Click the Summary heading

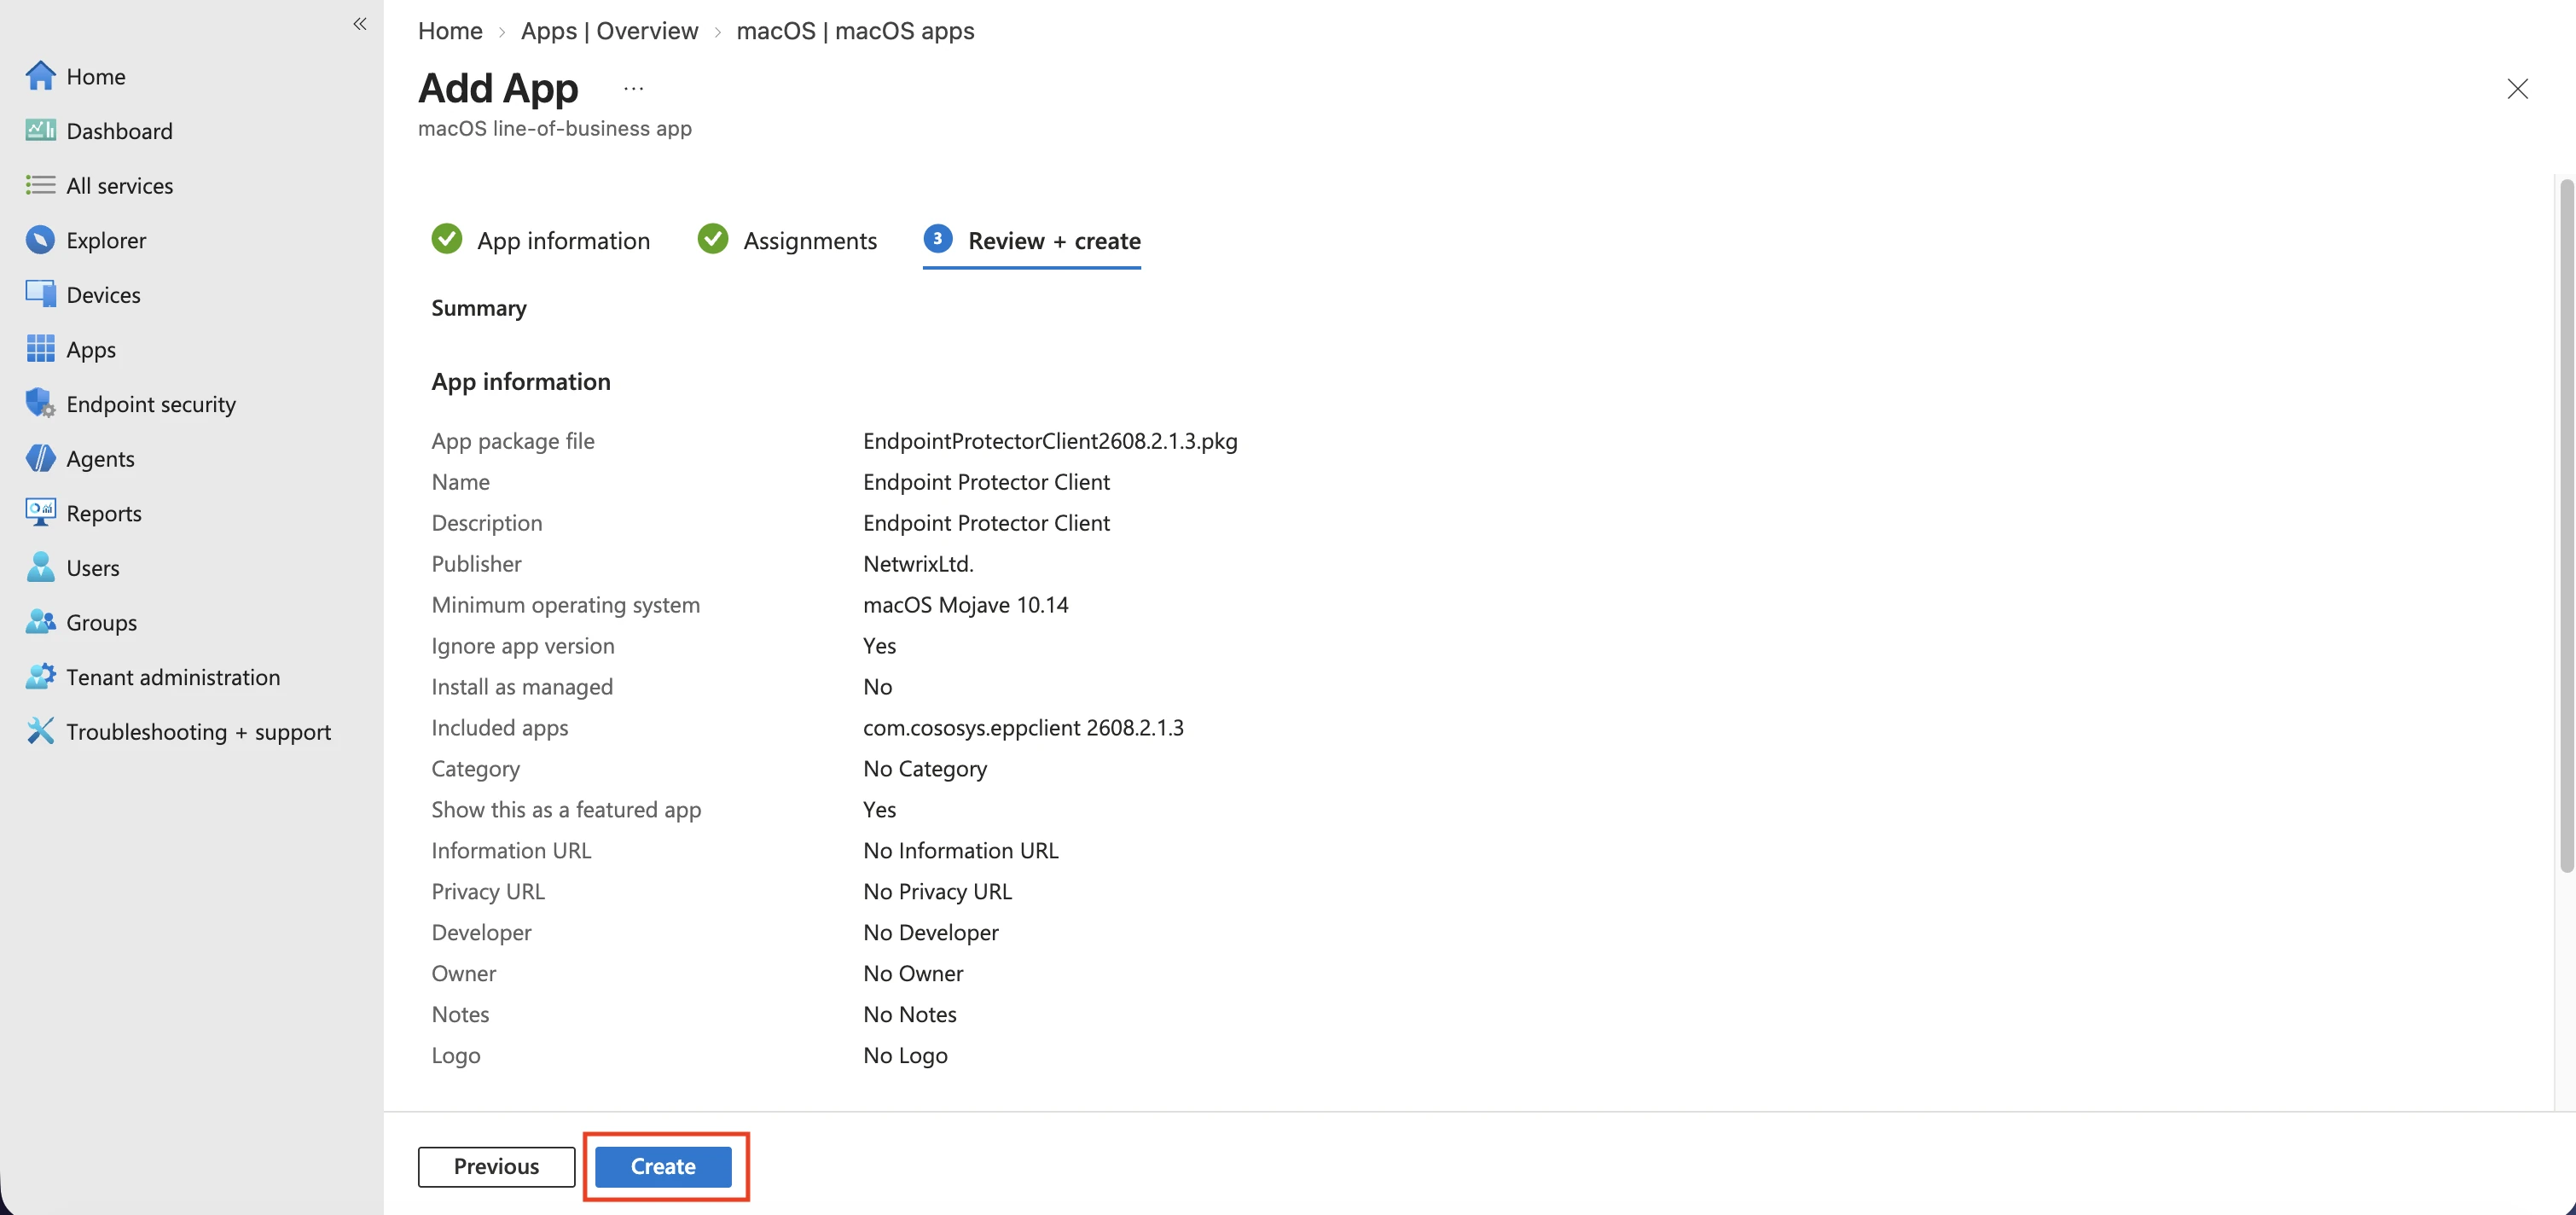[479, 307]
